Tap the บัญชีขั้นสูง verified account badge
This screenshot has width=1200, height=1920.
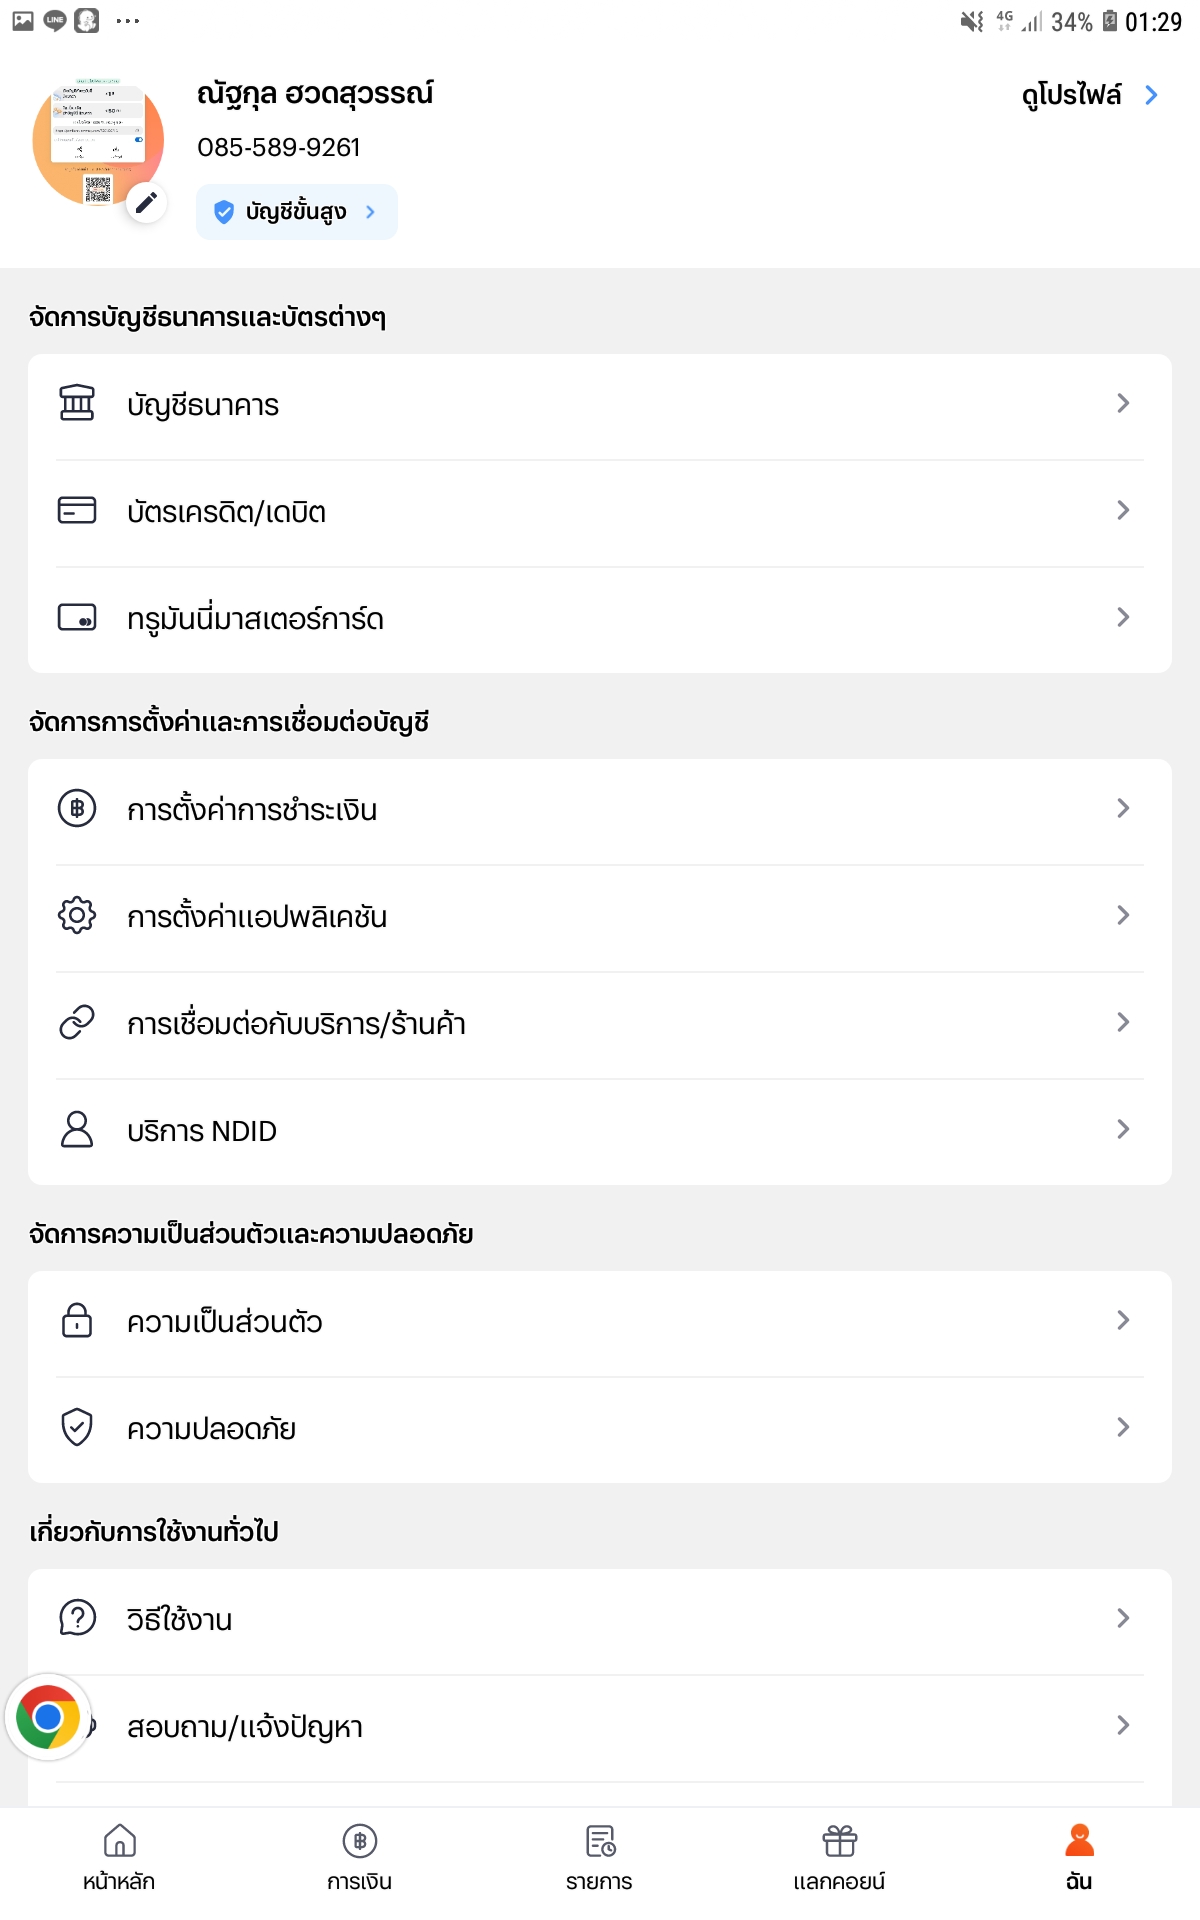tap(296, 212)
